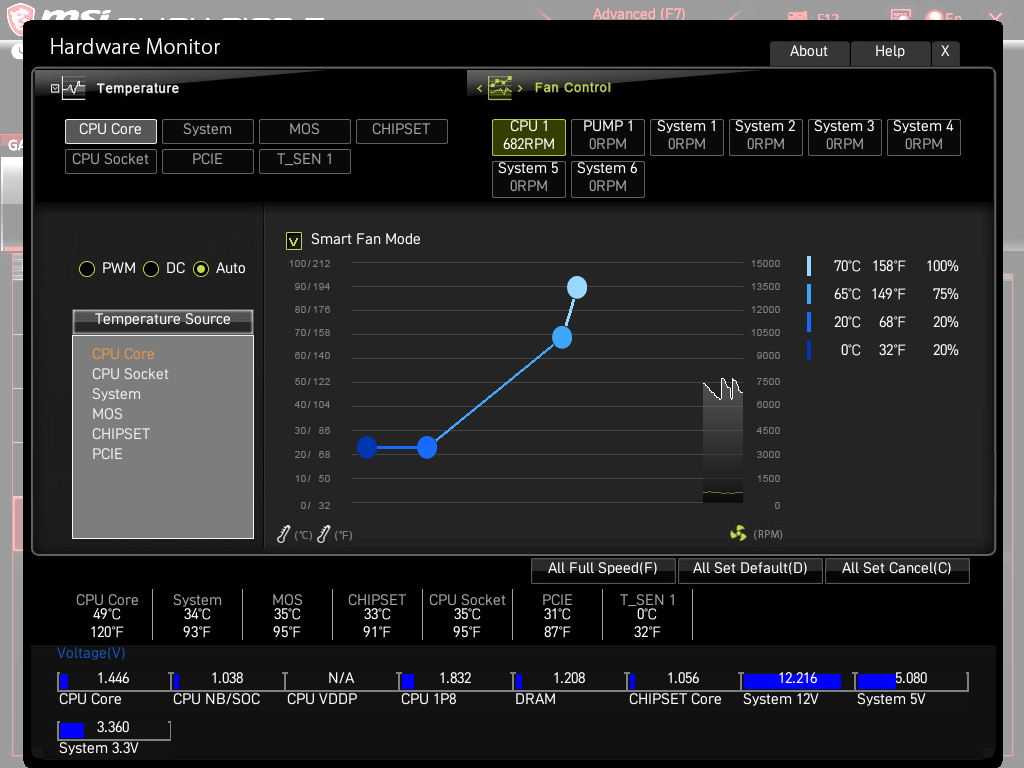The width and height of the screenshot is (1024, 768).
Task: Select the CHIPSET temperature button
Action: pyautogui.click(x=401, y=130)
